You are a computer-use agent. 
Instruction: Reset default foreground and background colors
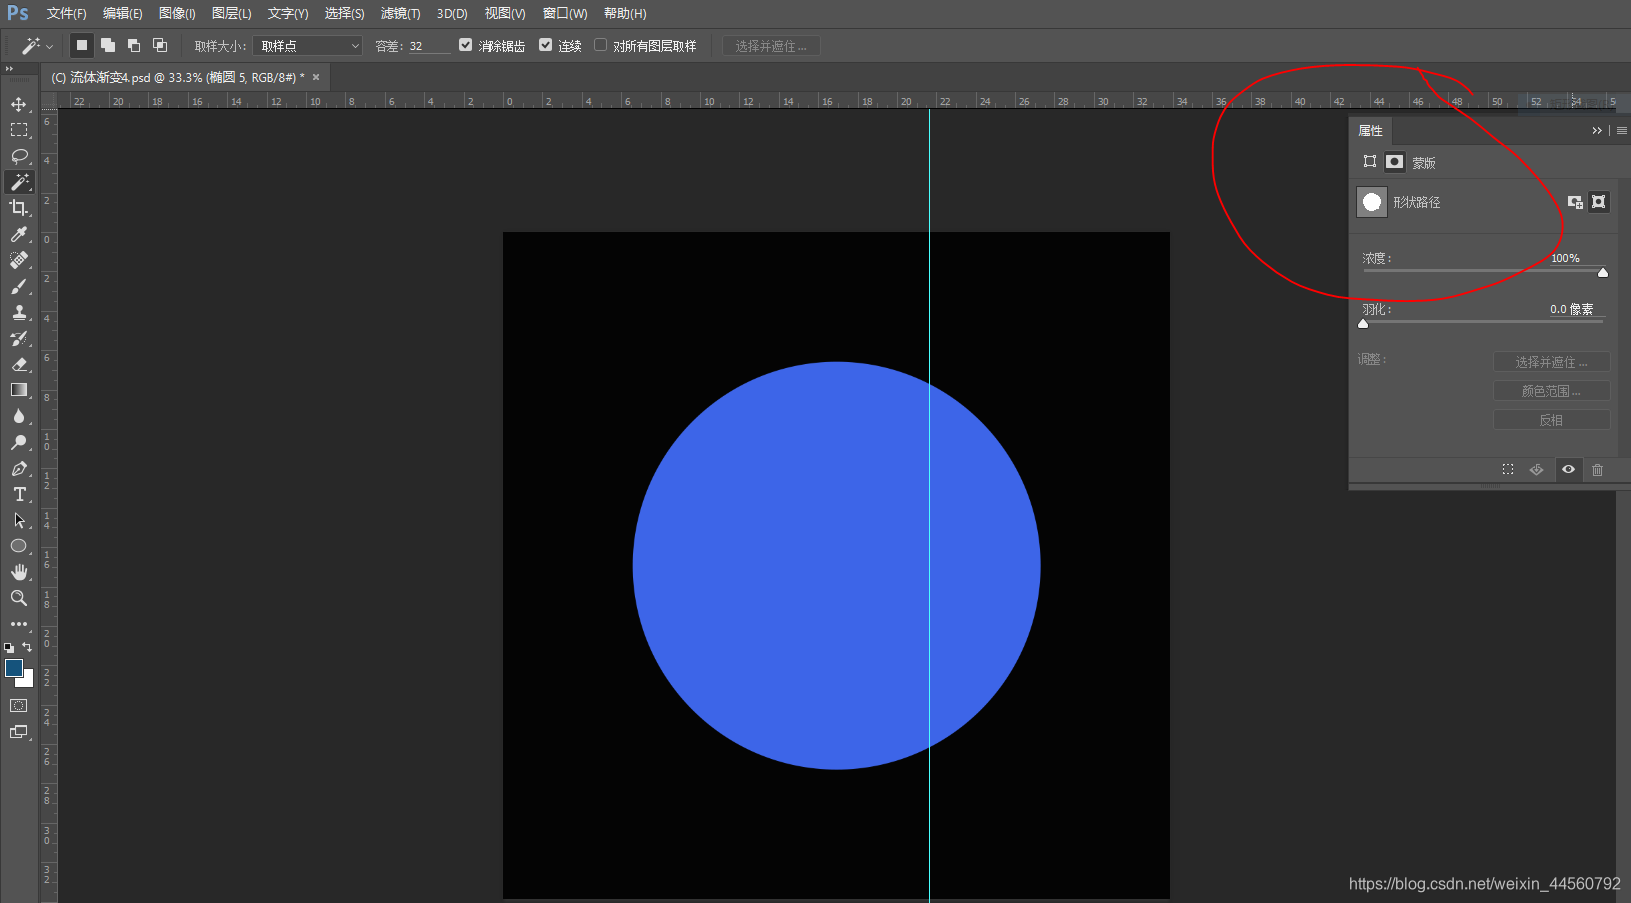(9, 648)
